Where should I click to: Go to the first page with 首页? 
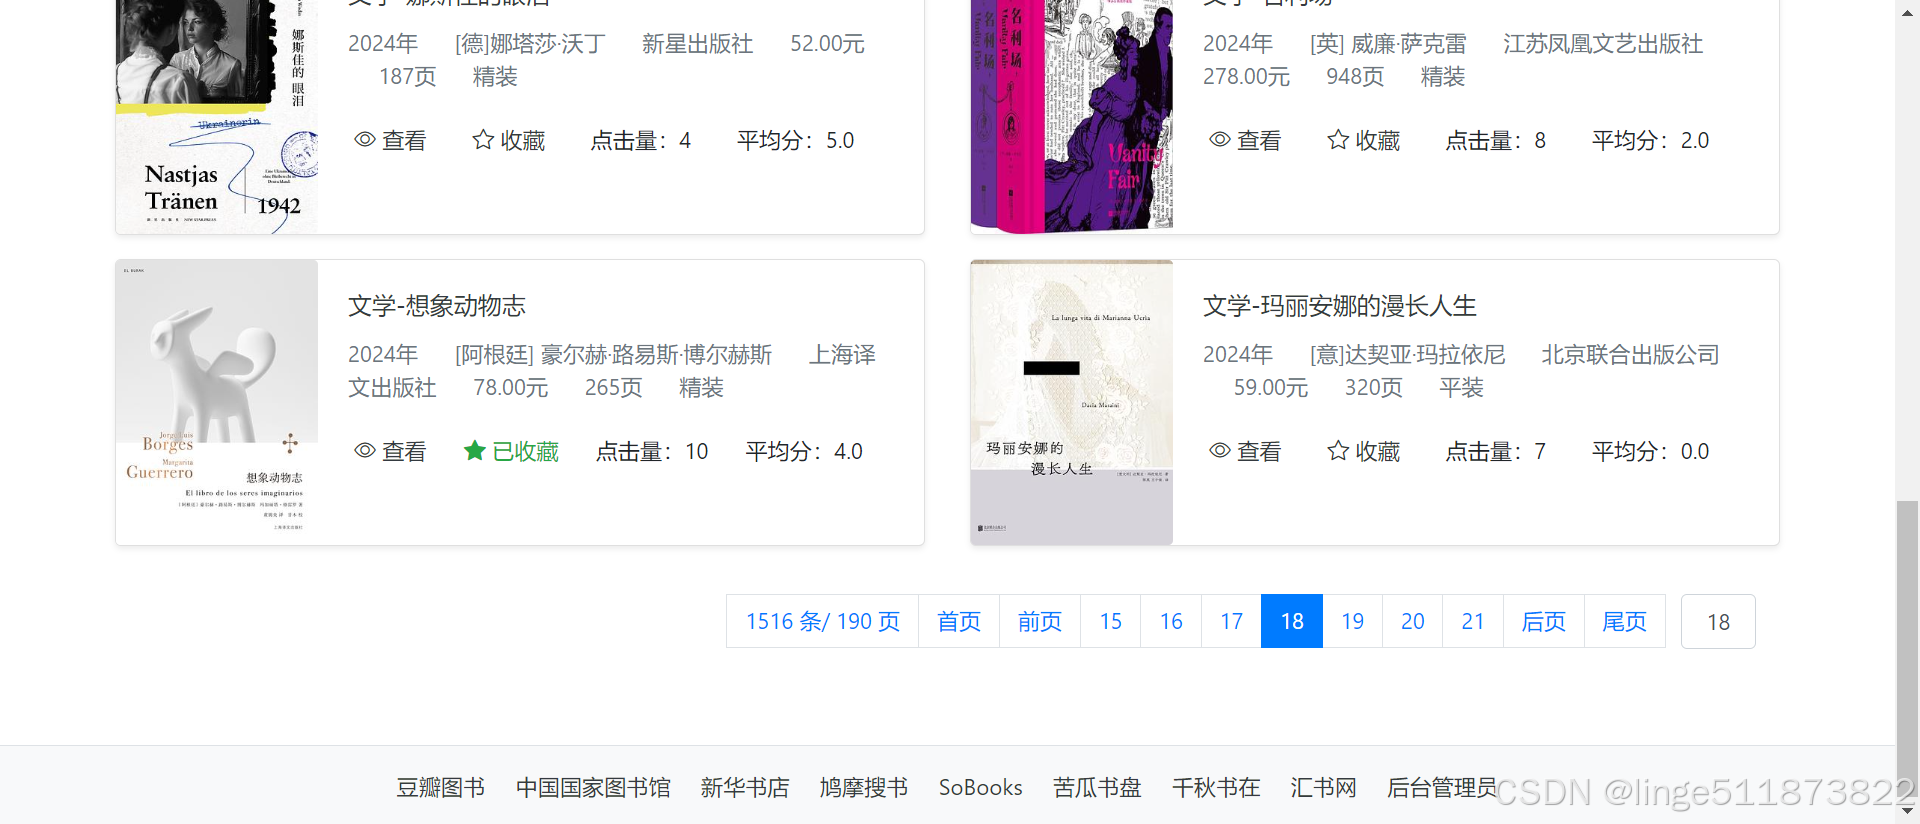click(959, 621)
